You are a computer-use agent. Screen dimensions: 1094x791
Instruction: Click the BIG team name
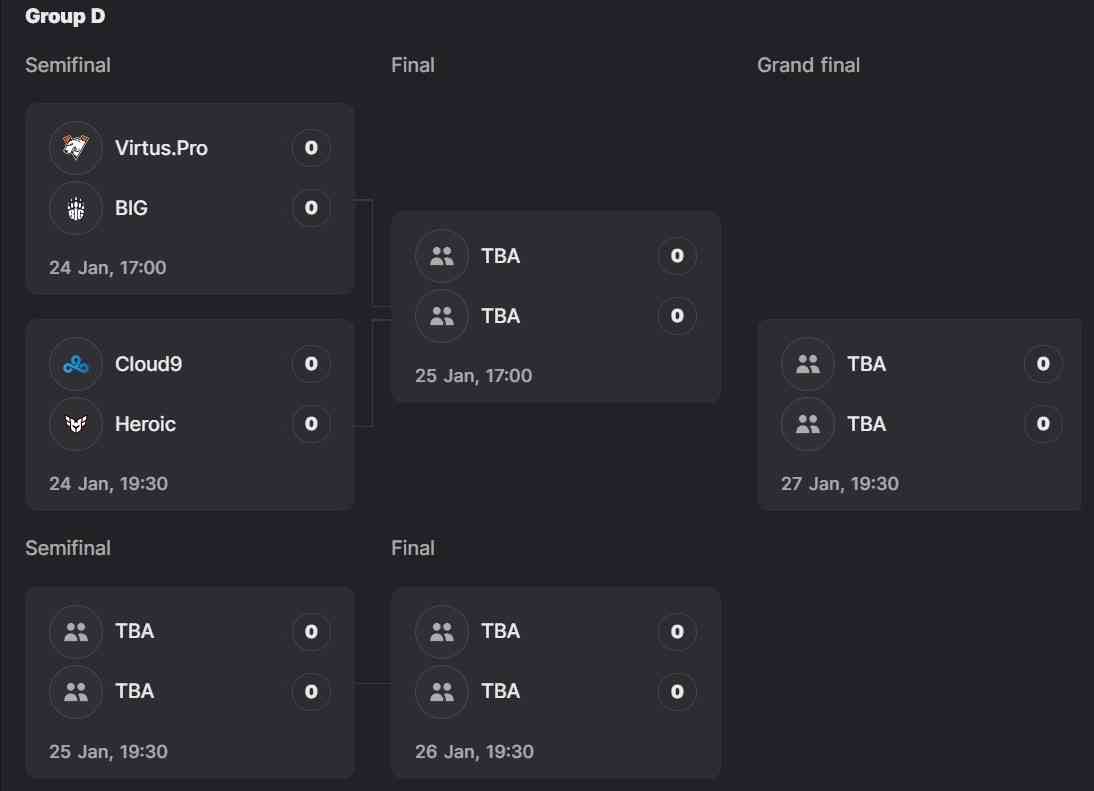click(x=131, y=208)
